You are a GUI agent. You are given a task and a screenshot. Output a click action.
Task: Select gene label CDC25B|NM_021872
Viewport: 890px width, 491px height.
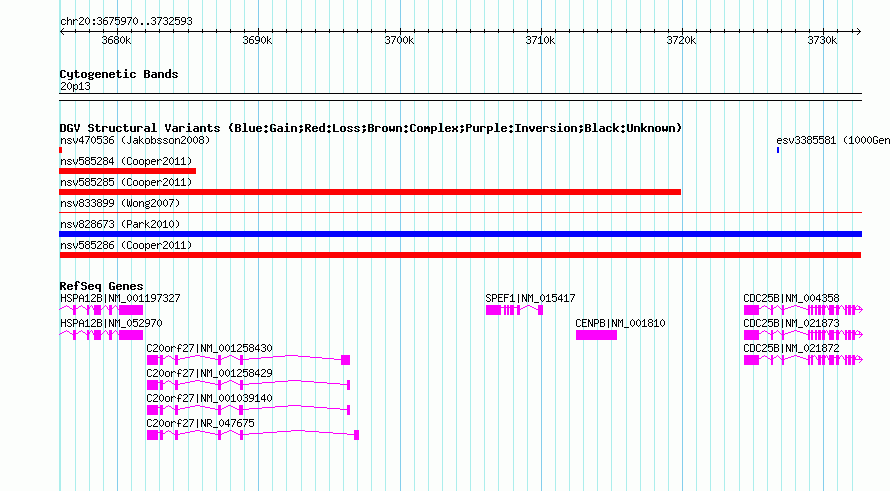pyautogui.click(x=791, y=348)
